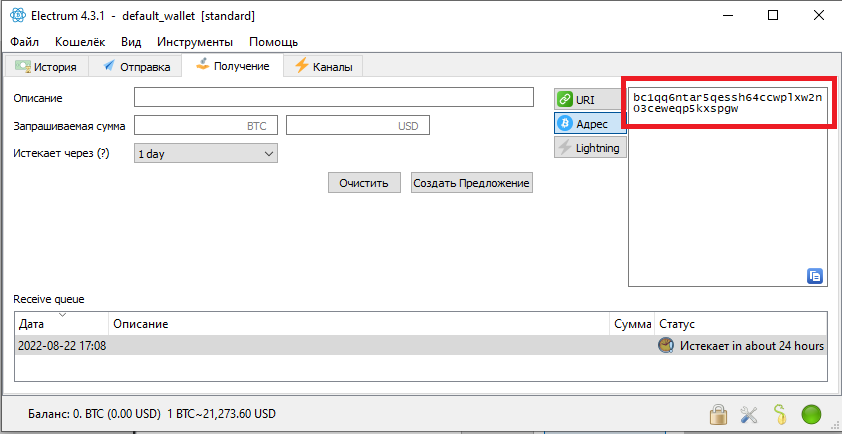Click the green network status circle
The width and height of the screenshot is (842, 434).
(810, 413)
